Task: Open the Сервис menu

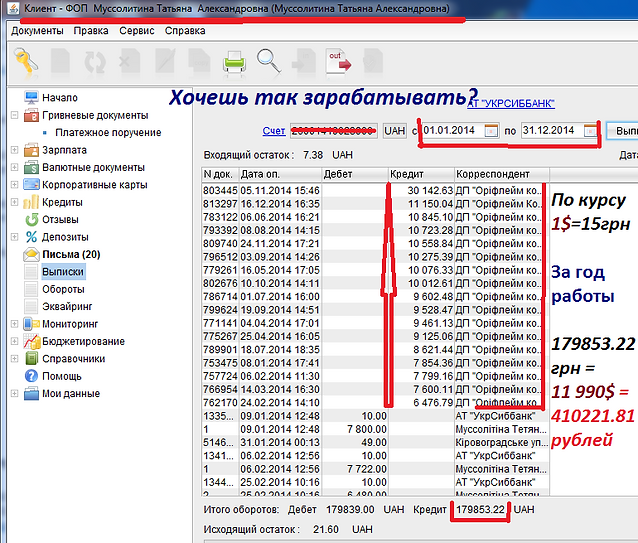Action: point(137,31)
